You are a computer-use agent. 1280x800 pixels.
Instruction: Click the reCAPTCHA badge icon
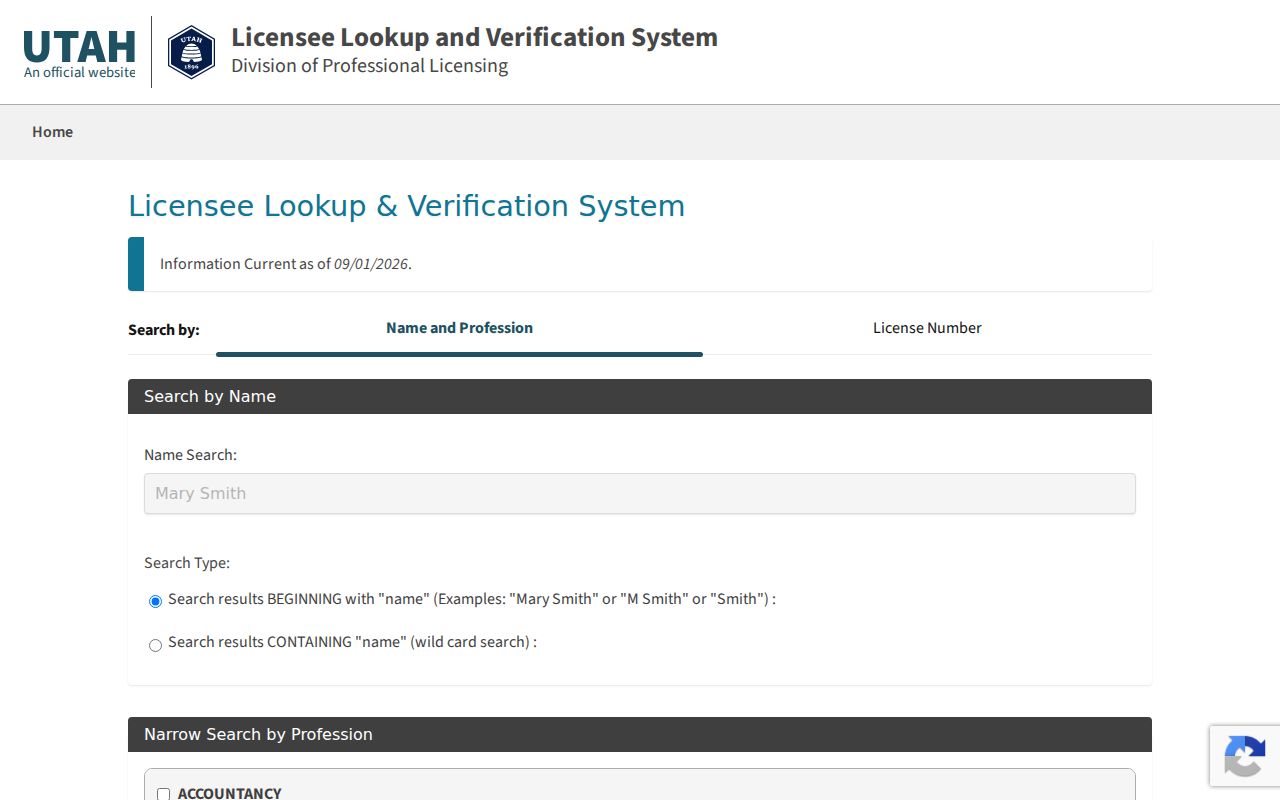tap(1244, 755)
